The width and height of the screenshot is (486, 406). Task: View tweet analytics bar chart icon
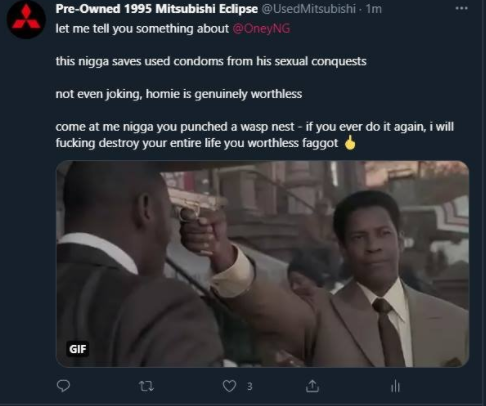(x=395, y=386)
